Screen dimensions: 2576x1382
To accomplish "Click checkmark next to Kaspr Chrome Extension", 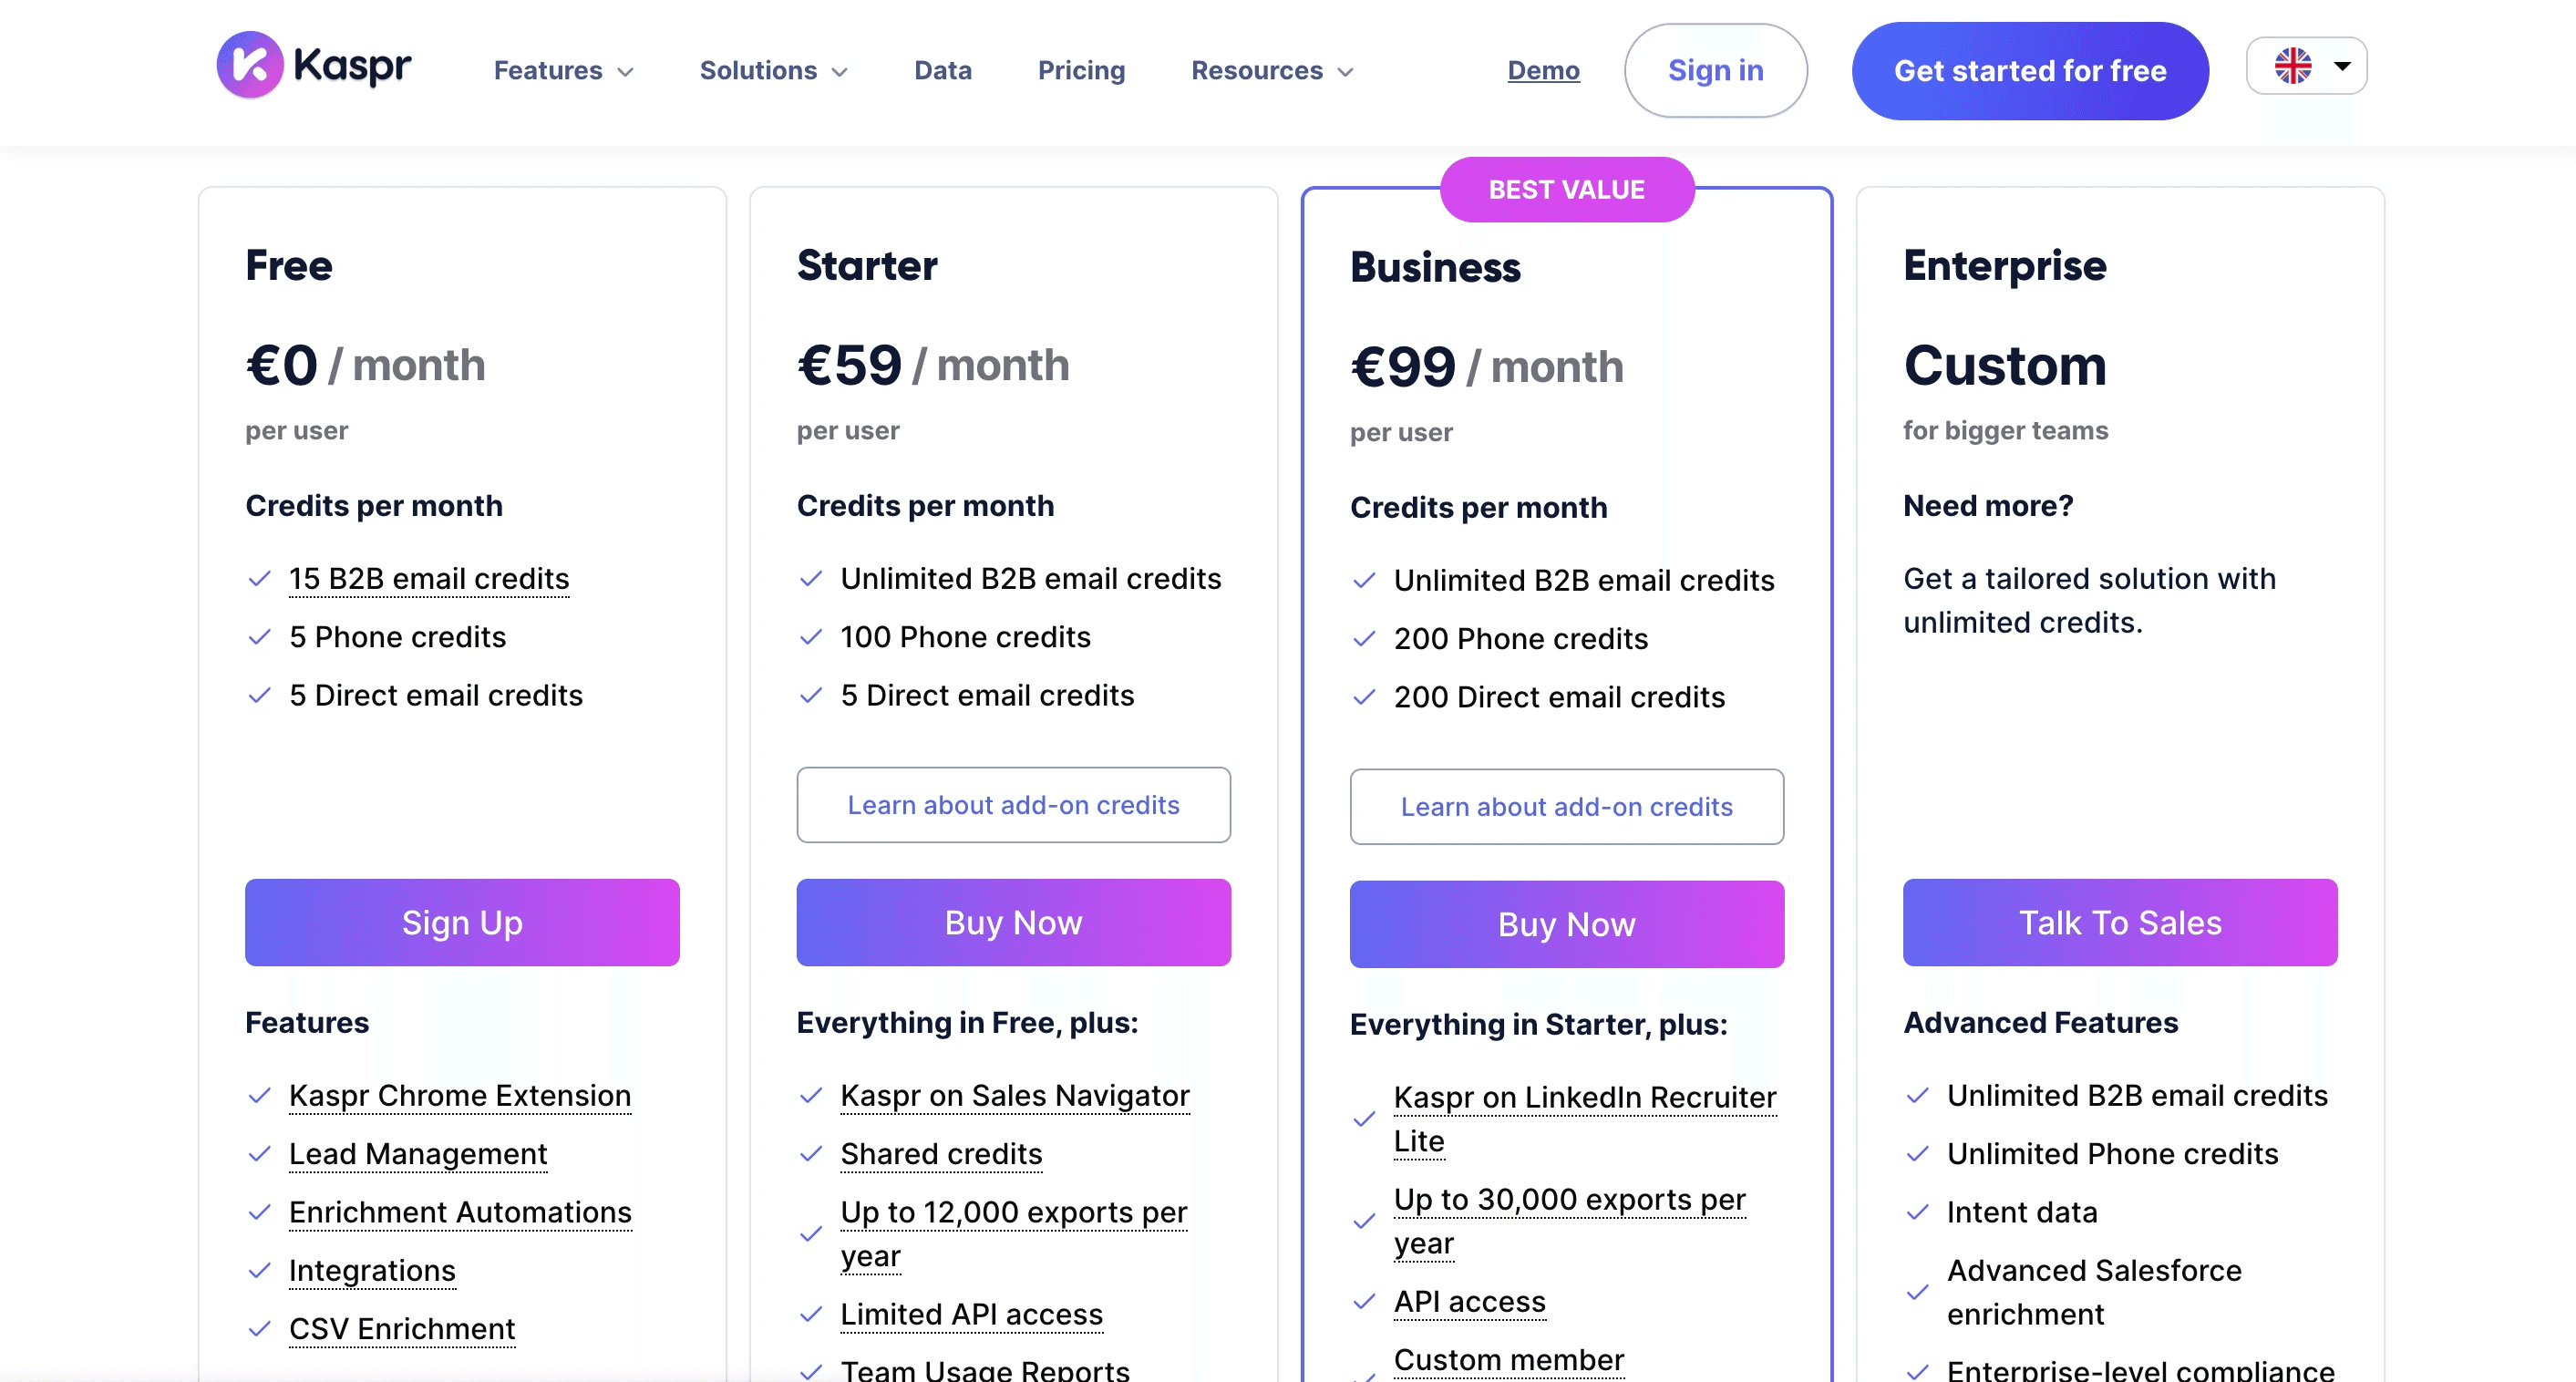I will click(x=260, y=1096).
